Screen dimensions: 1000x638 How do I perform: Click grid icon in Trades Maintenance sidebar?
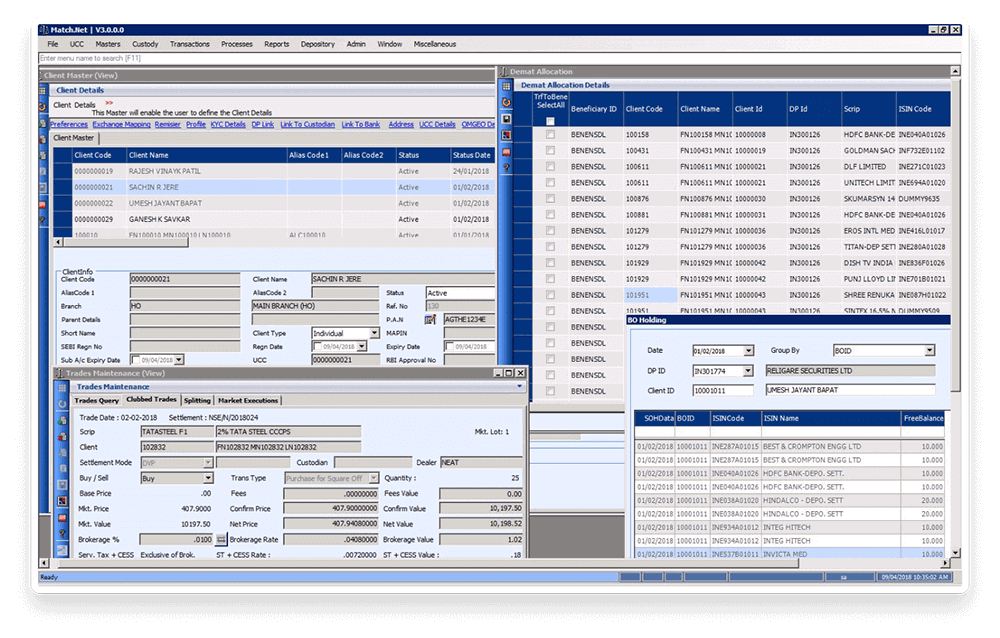pyautogui.click(x=62, y=388)
